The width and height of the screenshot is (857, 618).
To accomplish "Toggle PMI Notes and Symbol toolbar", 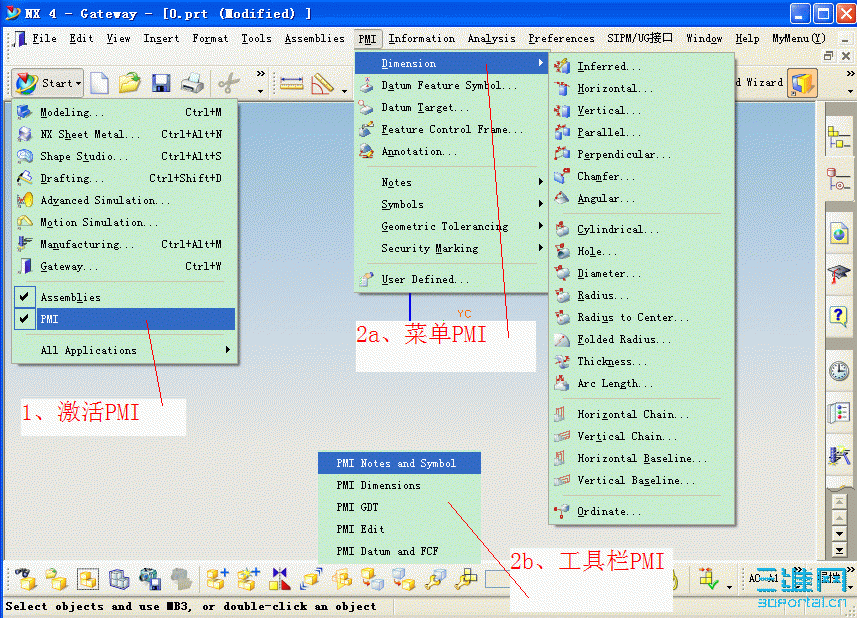I will coord(400,463).
